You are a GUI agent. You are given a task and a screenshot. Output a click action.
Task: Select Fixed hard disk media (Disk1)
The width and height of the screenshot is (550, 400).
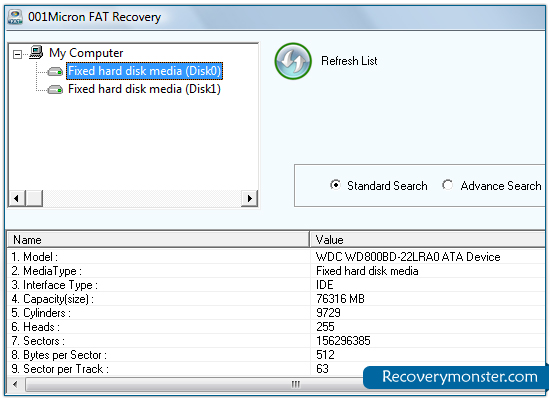tap(144, 89)
